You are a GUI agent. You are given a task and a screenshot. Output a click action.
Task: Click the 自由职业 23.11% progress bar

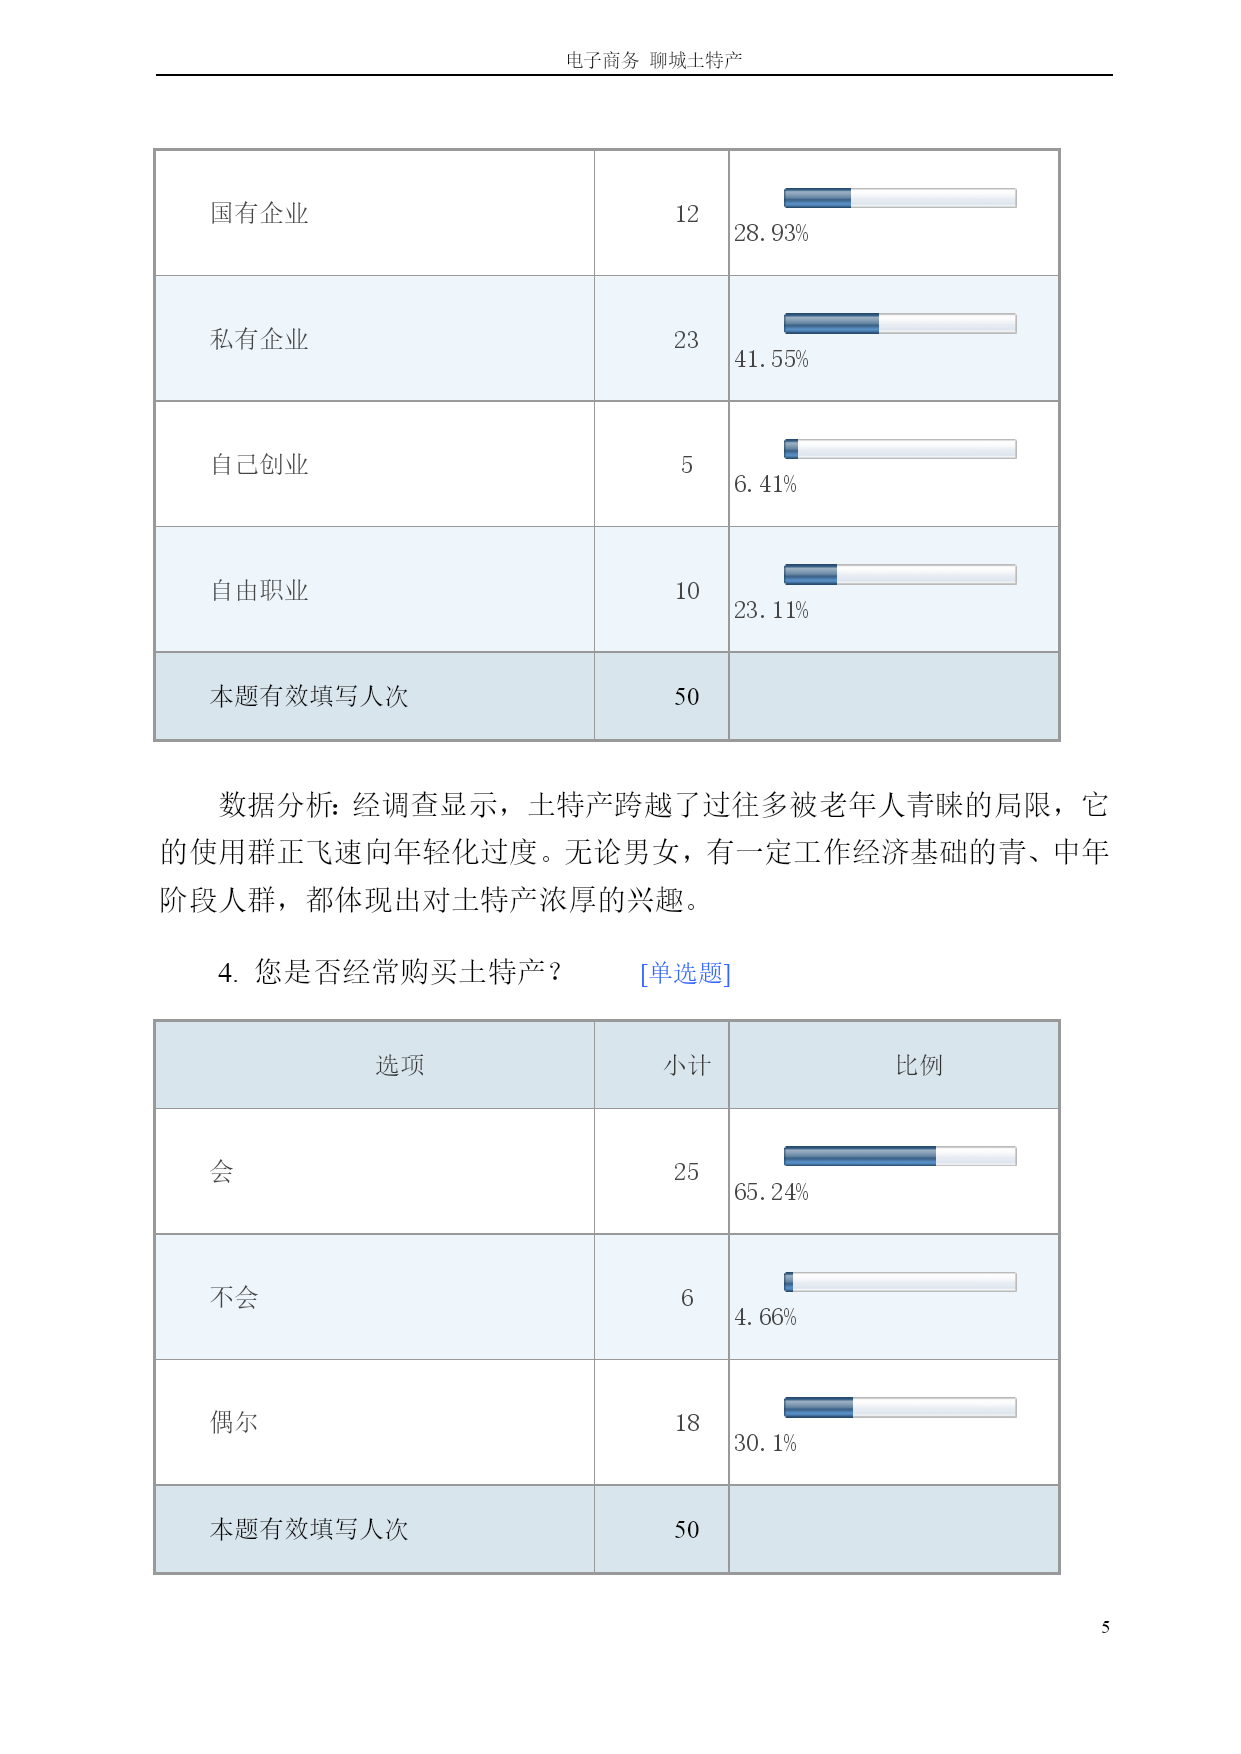click(900, 574)
